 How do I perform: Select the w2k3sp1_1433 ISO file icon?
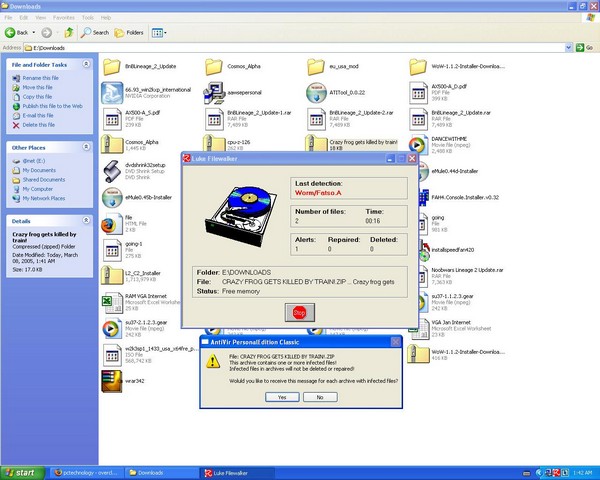click(112, 355)
